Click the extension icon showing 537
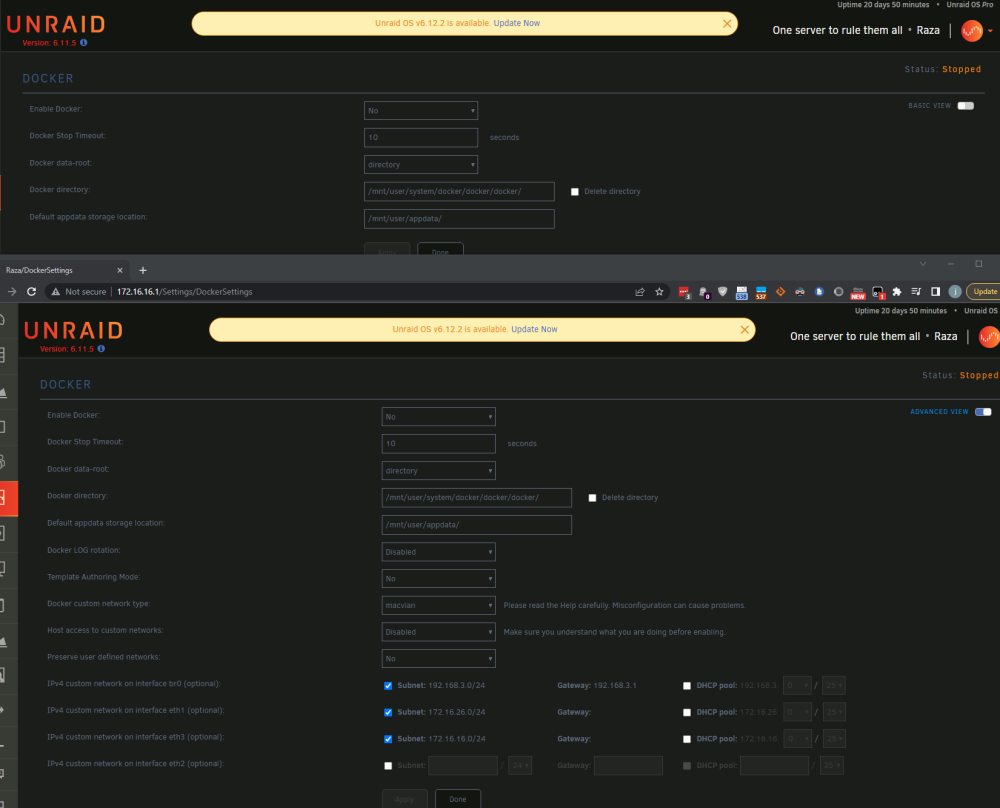 point(761,292)
